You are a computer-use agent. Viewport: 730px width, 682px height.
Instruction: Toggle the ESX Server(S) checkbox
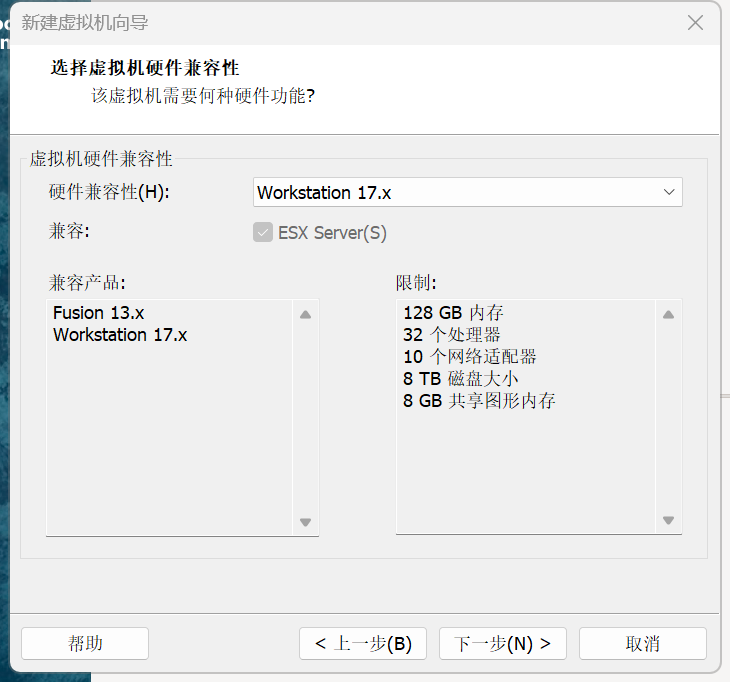[x=263, y=232]
